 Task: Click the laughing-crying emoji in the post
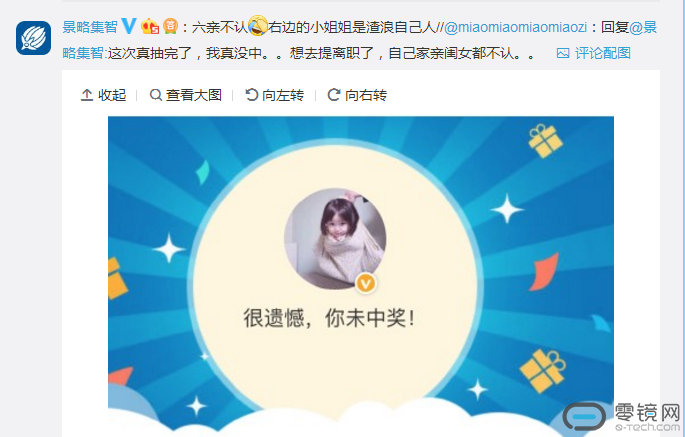(258, 26)
